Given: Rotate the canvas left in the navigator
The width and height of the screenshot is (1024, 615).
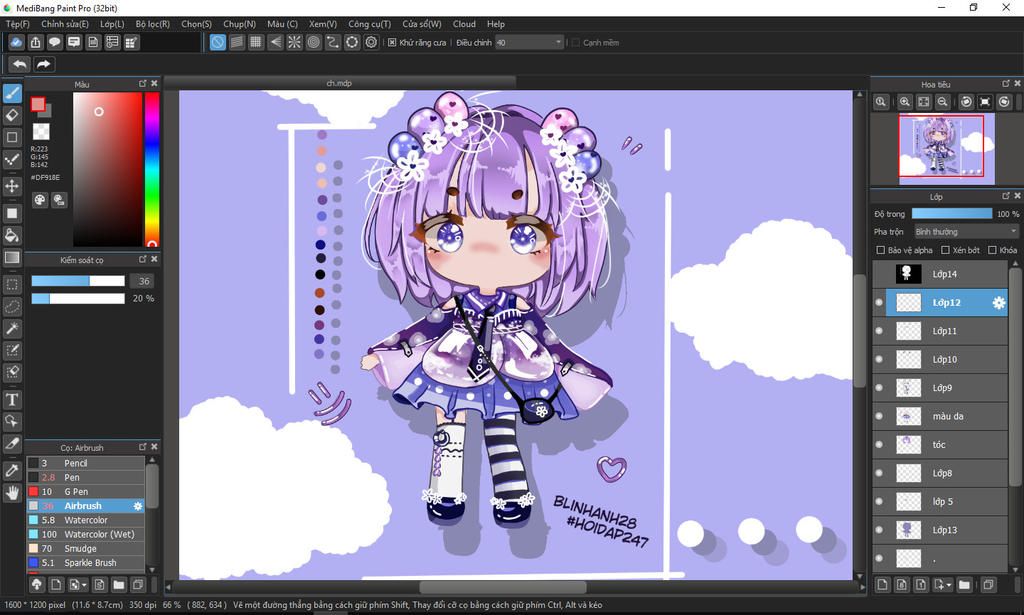Looking at the screenshot, I should click(966, 102).
